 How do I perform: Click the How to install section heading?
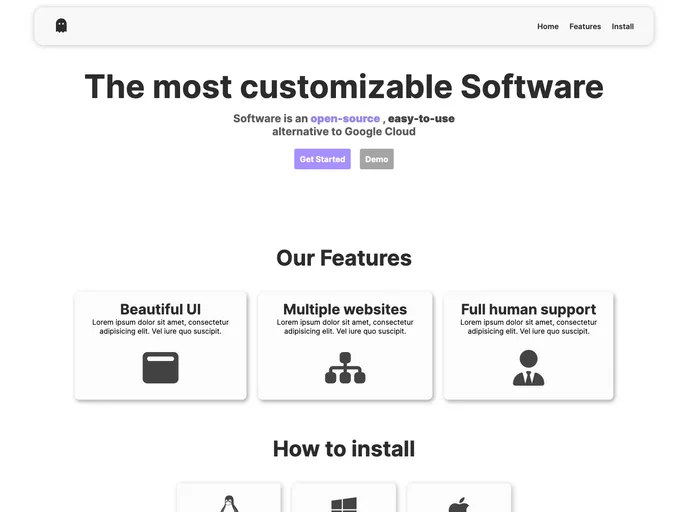[x=344, y=449]
